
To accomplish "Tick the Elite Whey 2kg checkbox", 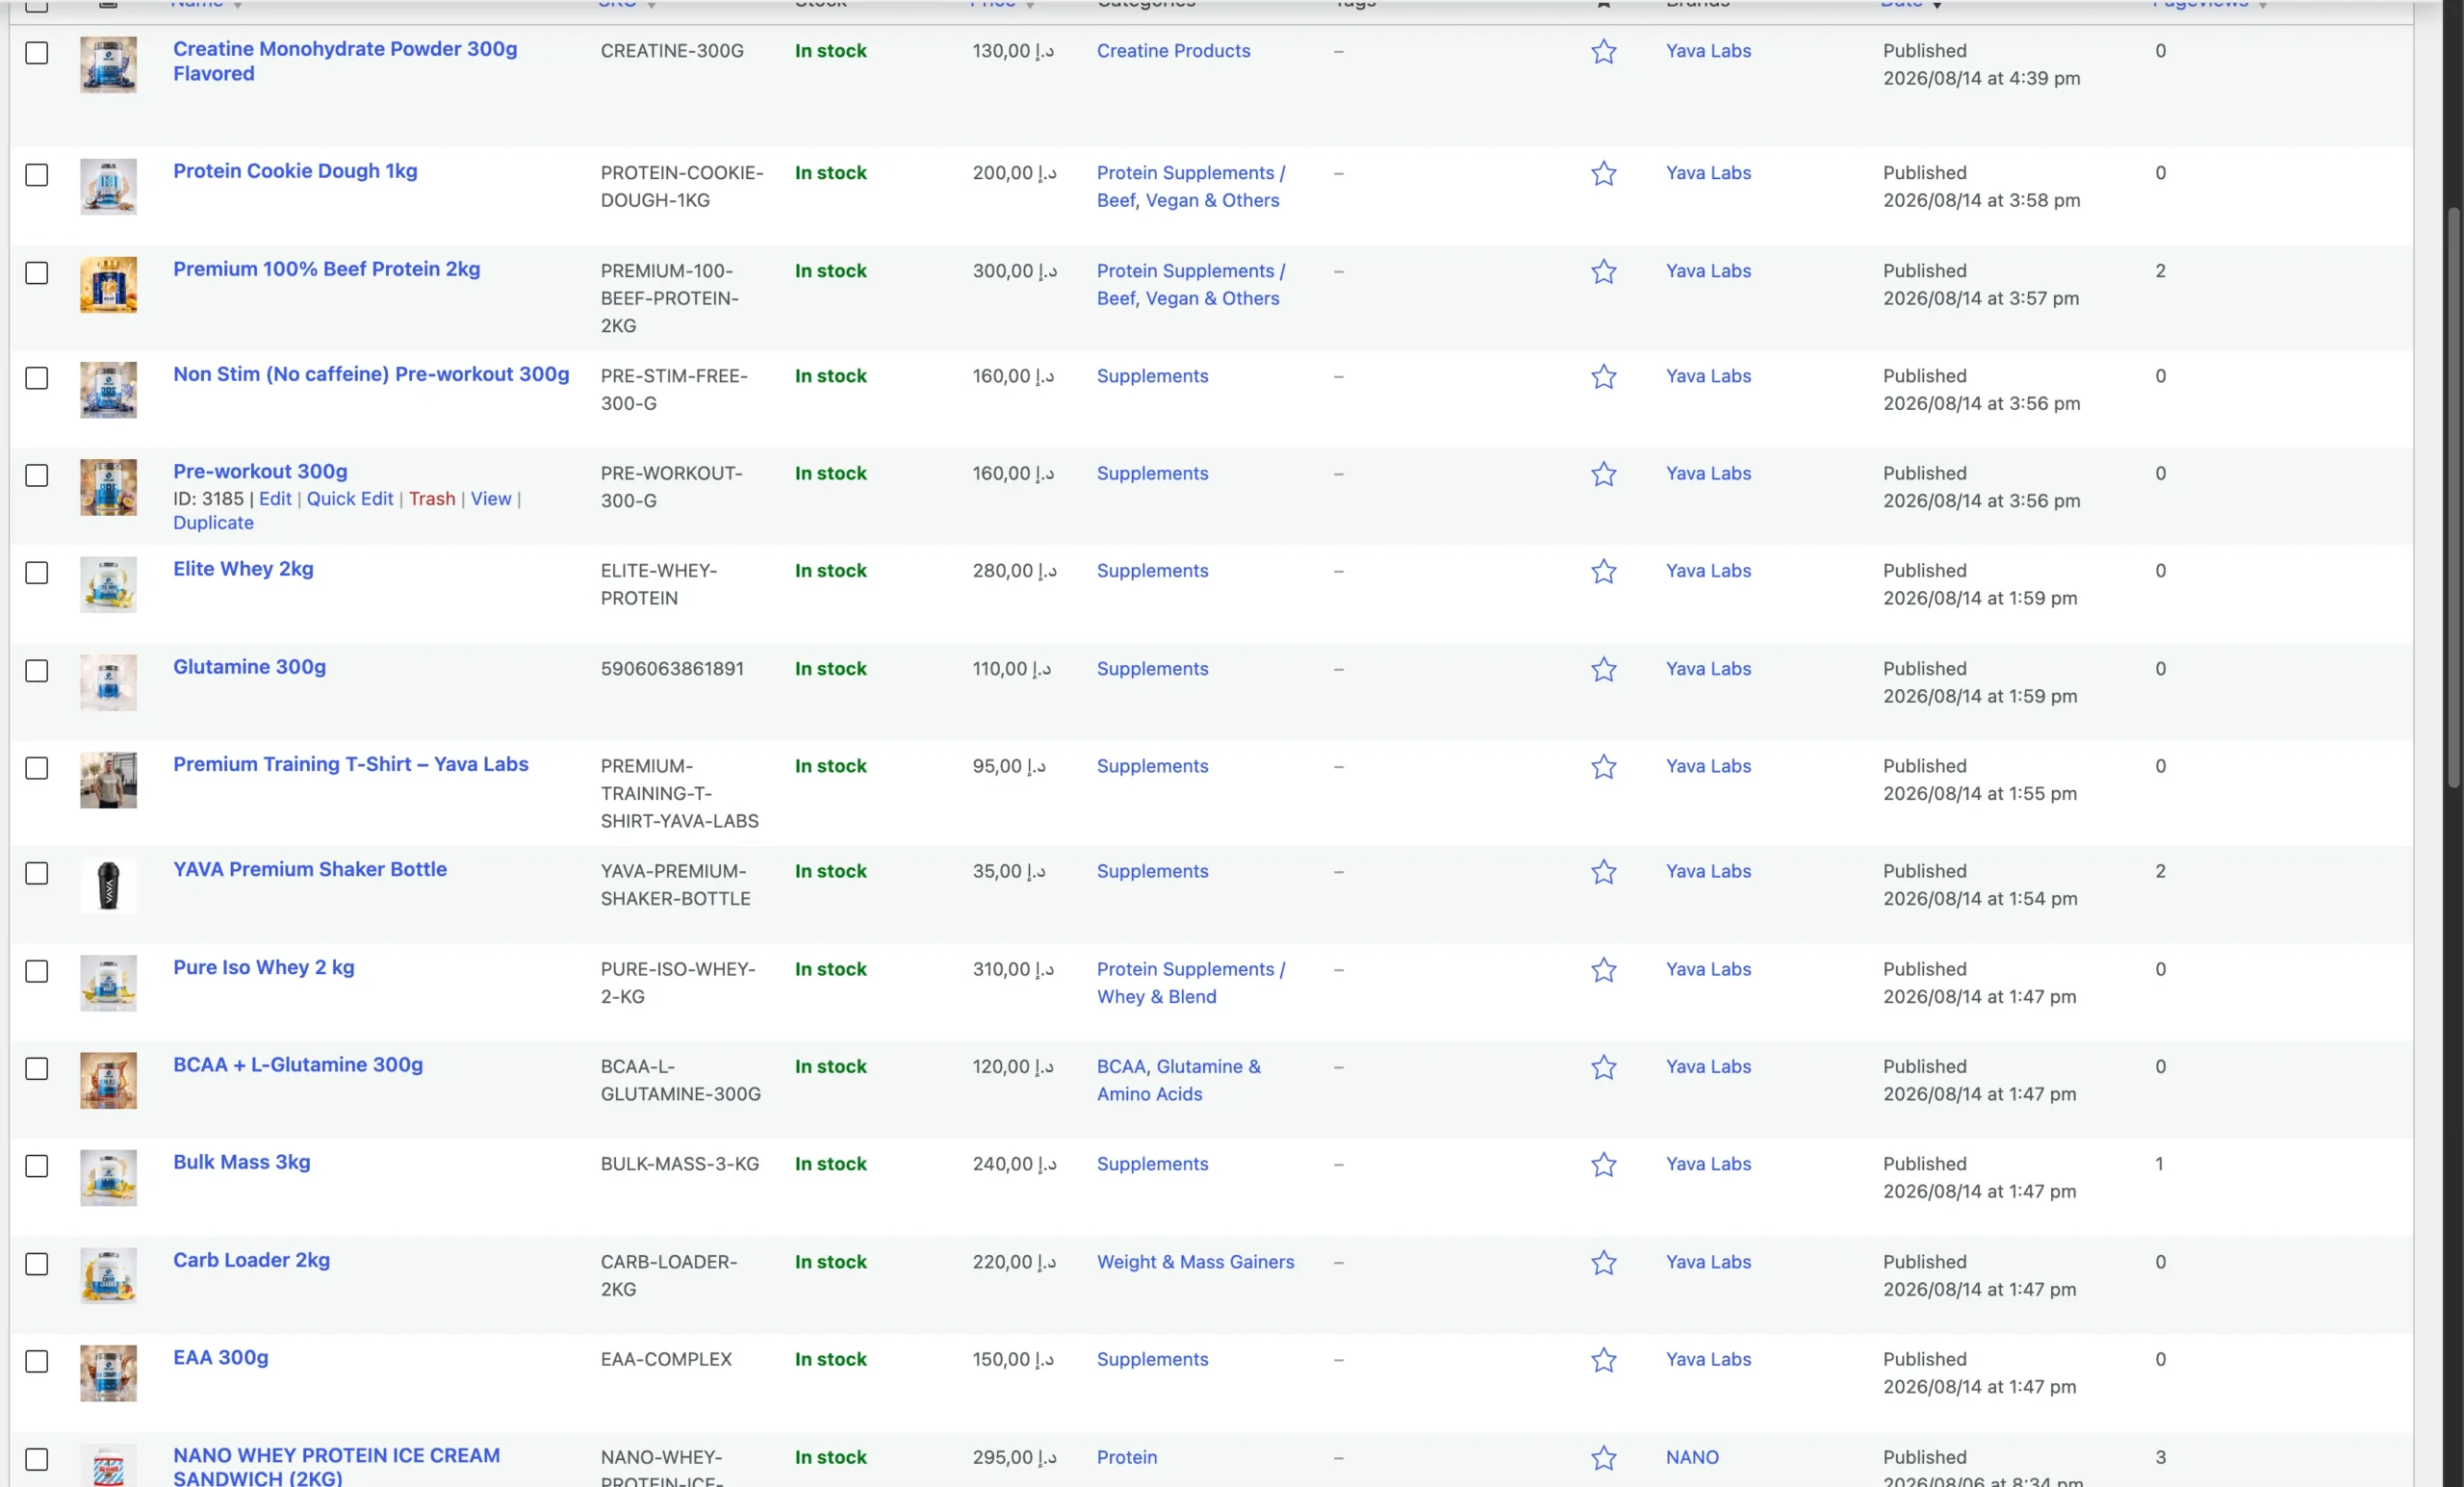I will pyautogui.click(x=37, y=572).
